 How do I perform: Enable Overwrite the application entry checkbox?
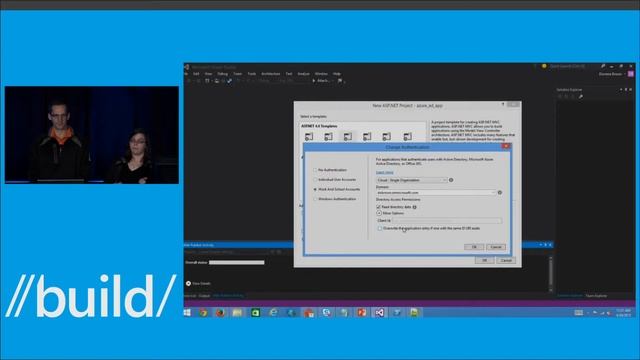[x=380, y=229]
